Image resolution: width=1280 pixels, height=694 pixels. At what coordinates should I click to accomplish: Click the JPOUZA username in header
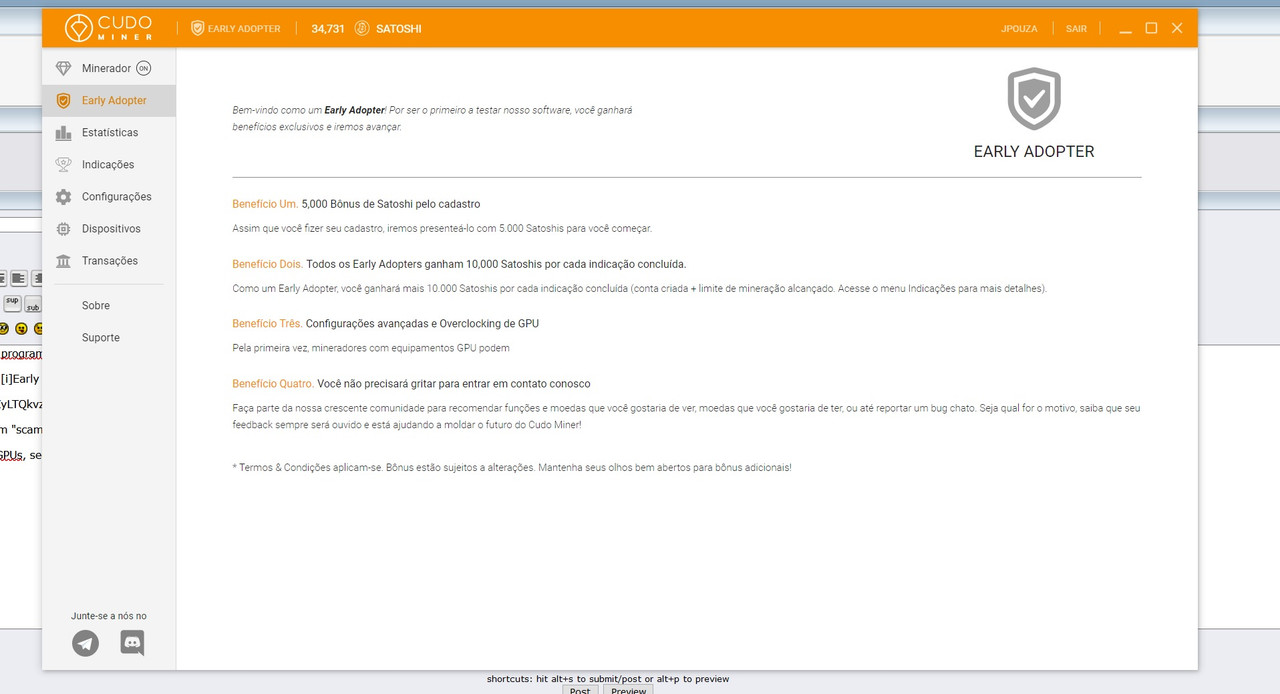click(1019, 29)
